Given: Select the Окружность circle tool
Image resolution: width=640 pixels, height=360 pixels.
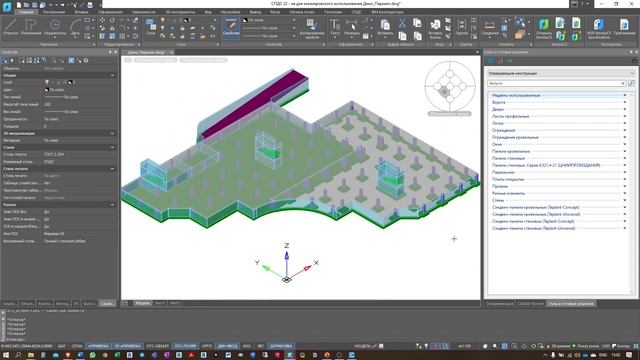Looking at the screenshot, I should [x=55, y=27].
